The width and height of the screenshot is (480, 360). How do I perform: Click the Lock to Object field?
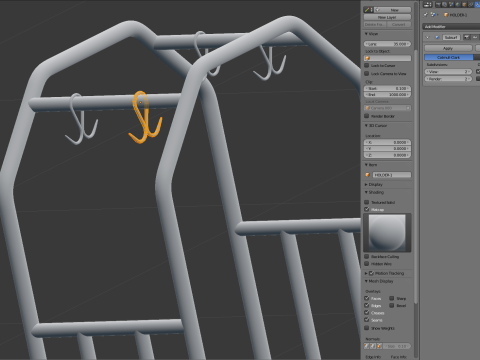387,58
